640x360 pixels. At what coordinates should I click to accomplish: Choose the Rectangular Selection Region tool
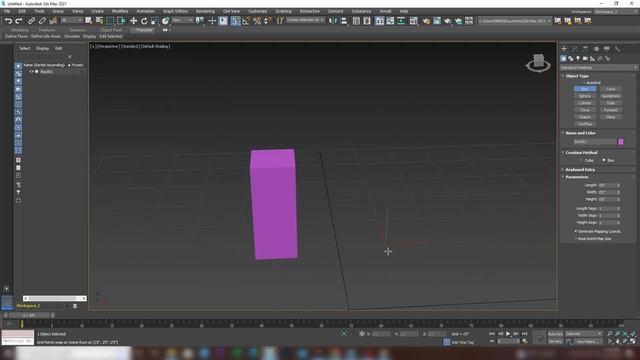110,20
